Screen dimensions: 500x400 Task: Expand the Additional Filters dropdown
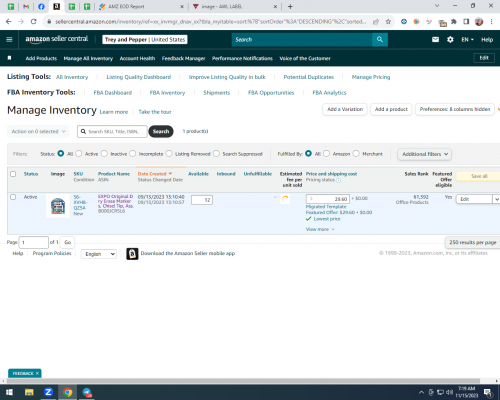425,154
